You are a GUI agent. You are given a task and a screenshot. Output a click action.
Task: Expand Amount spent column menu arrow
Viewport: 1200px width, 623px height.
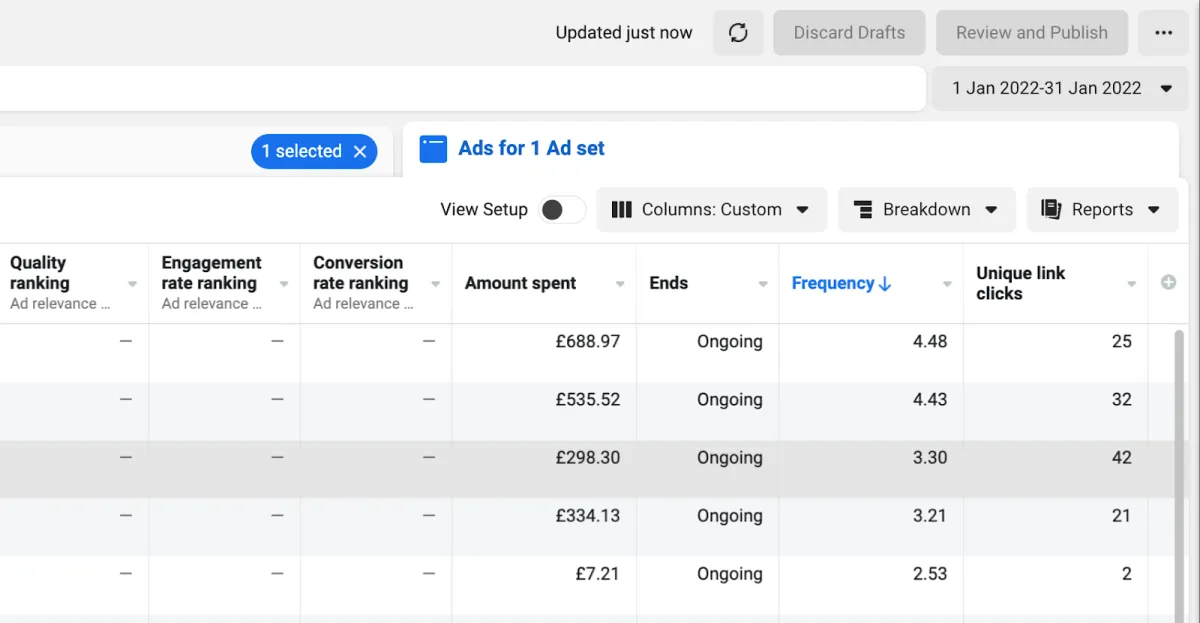tap(620, 284)
